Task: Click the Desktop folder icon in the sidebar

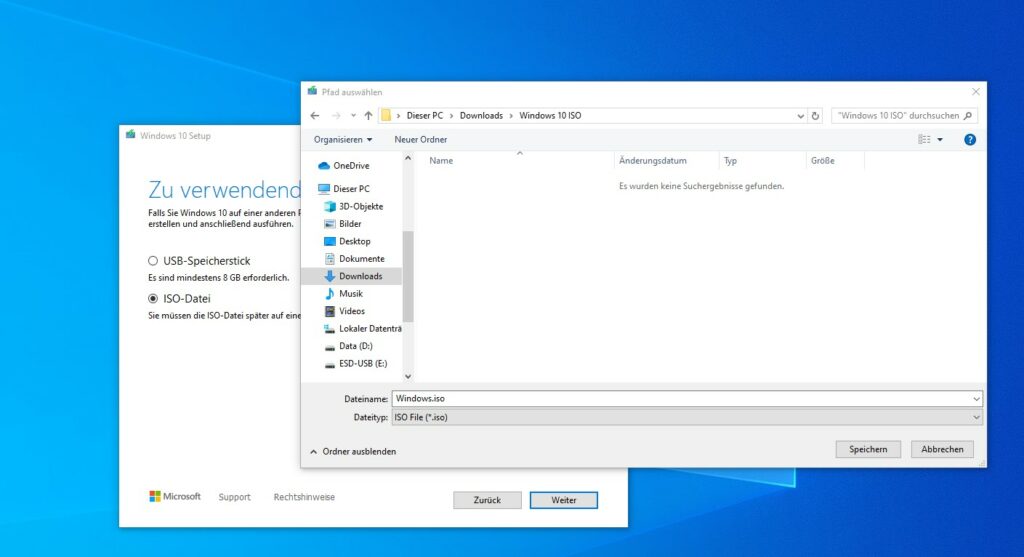Action: [x=330, y=242]
